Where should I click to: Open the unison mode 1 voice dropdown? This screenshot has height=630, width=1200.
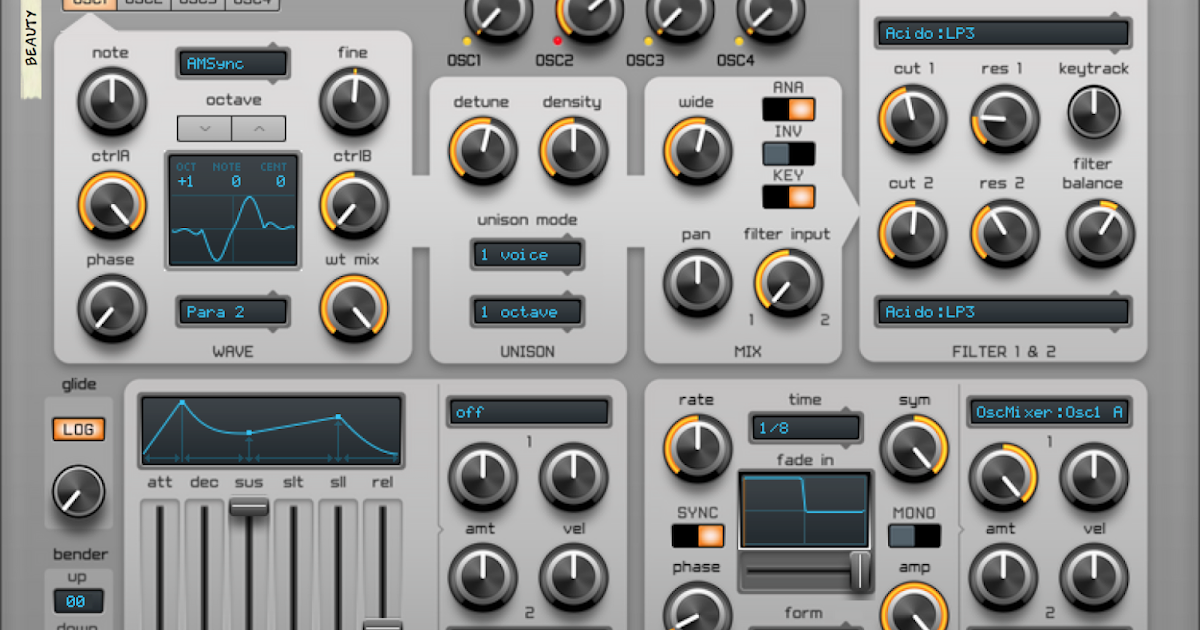[527, 255]
